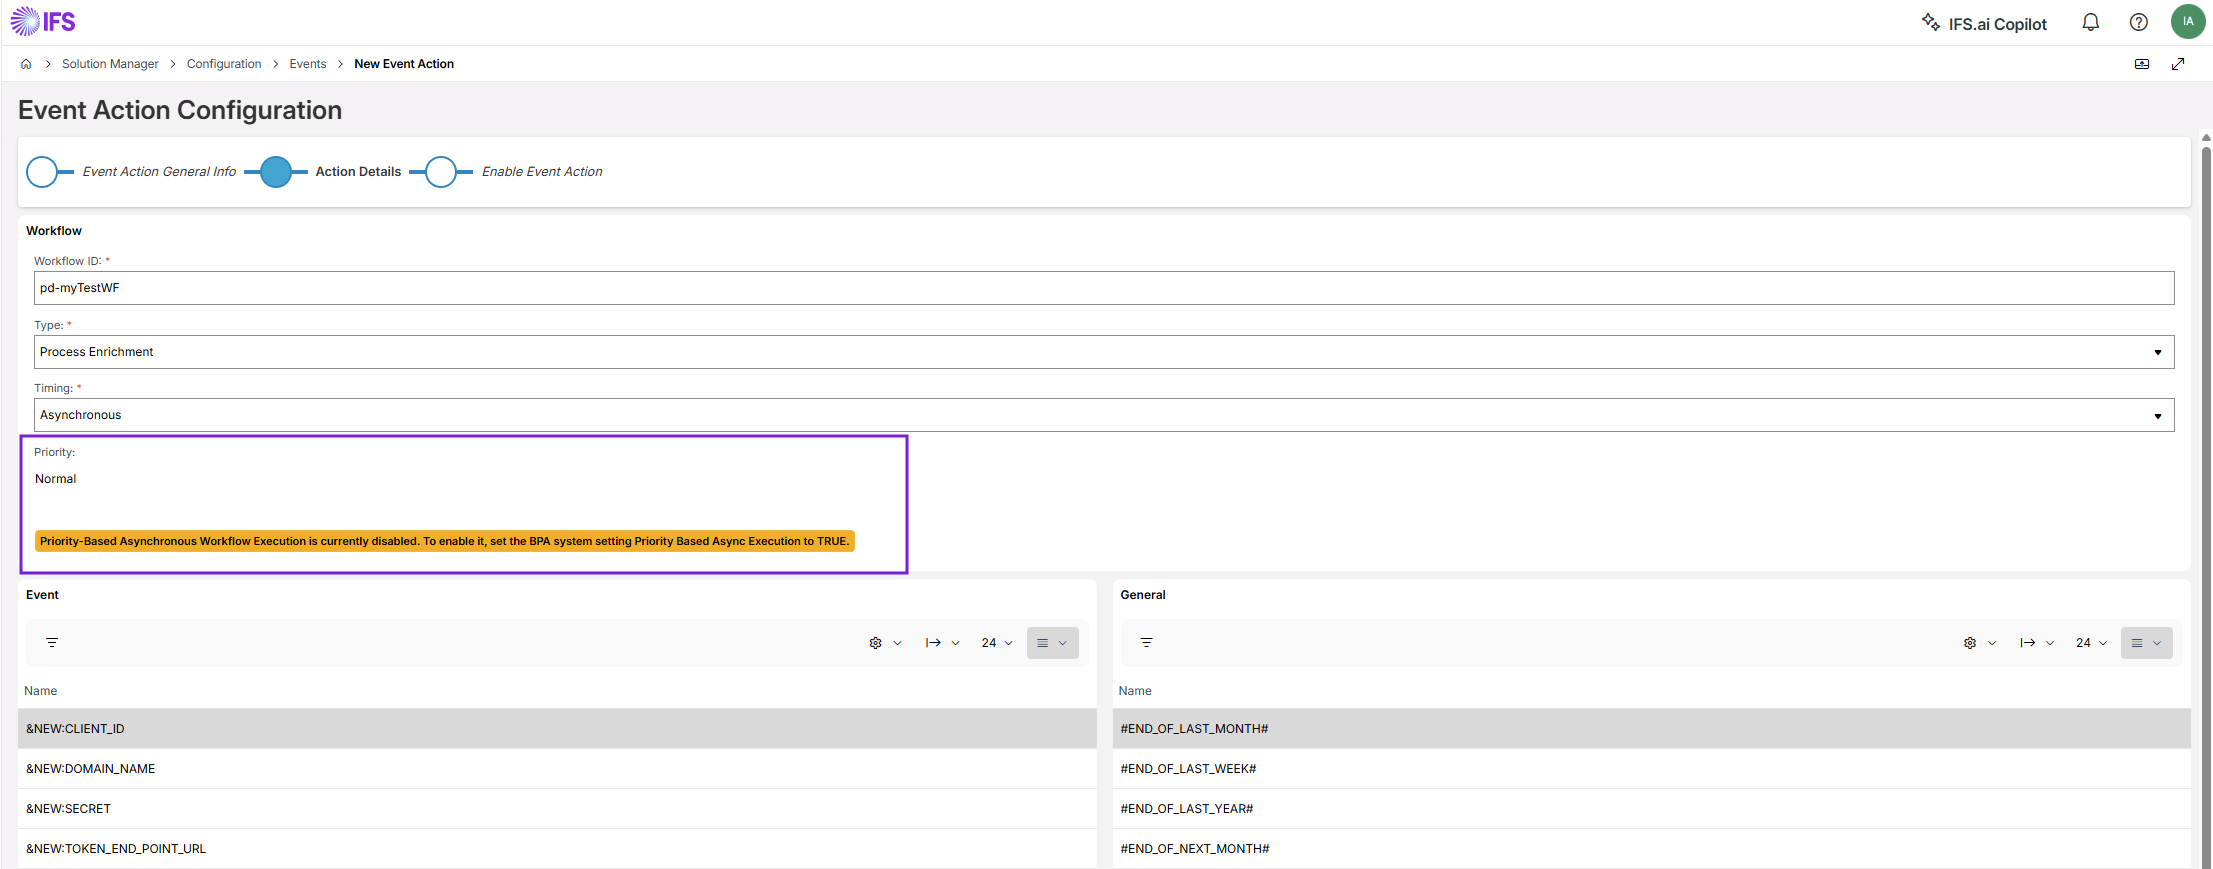Select #END_OF_NEXT_MONTH# row
Viewport: 2213px width, 869px height.
1651,849
